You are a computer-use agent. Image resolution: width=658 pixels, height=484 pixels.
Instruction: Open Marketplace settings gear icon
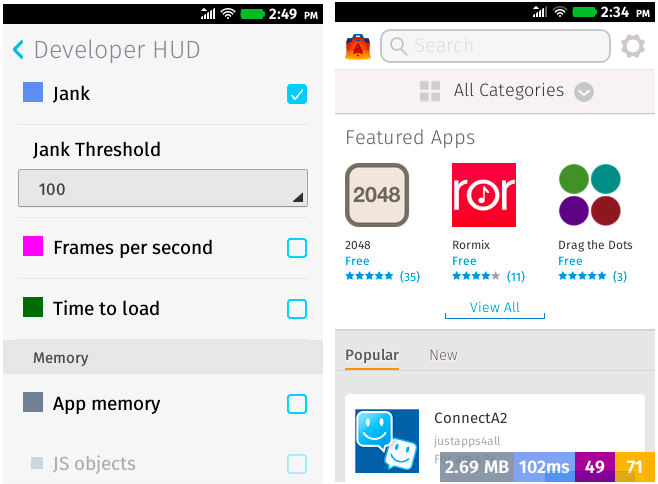[633, 46]
